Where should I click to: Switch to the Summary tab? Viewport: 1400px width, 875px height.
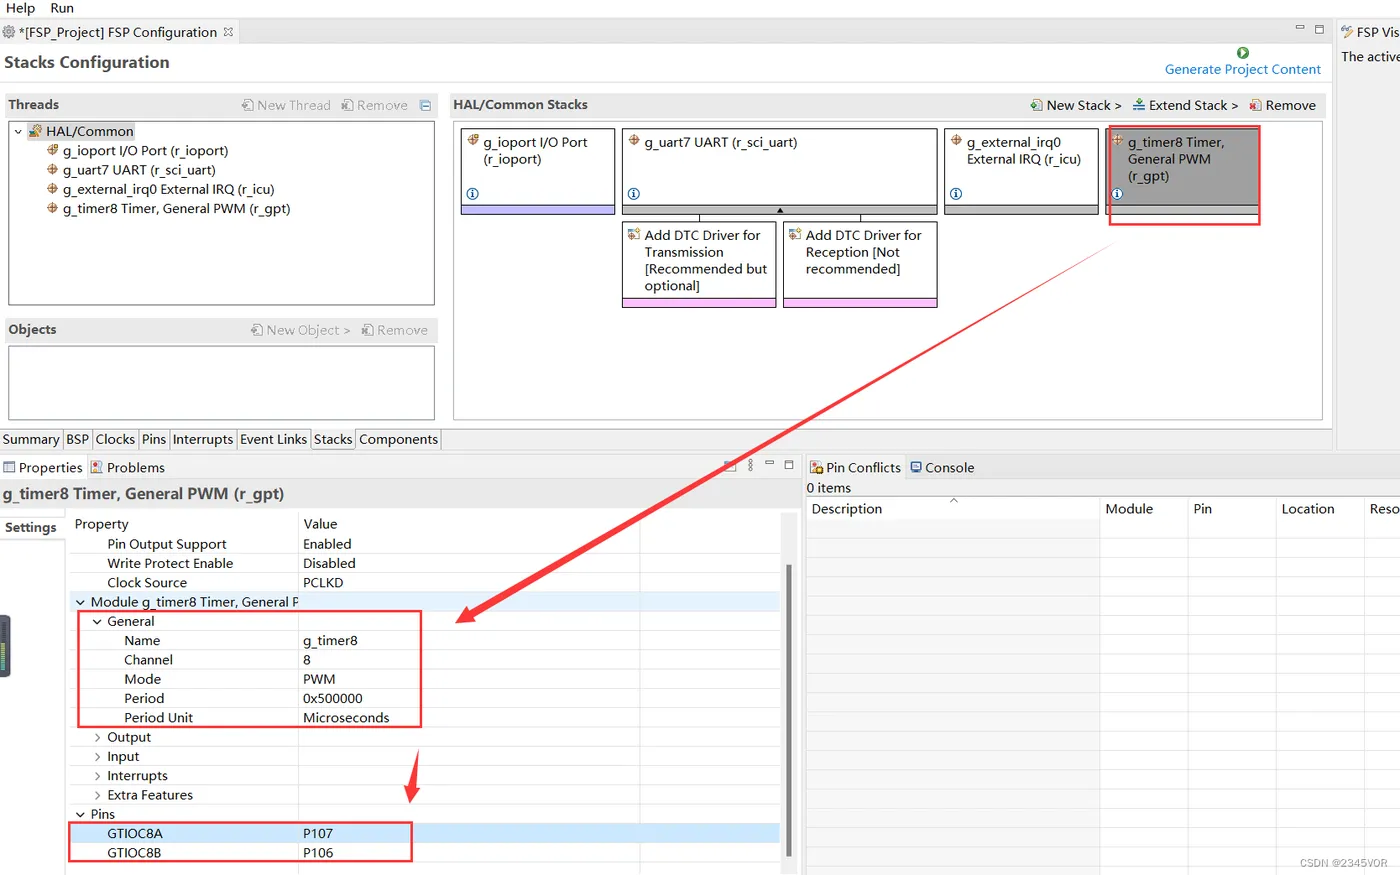point(31,439)
